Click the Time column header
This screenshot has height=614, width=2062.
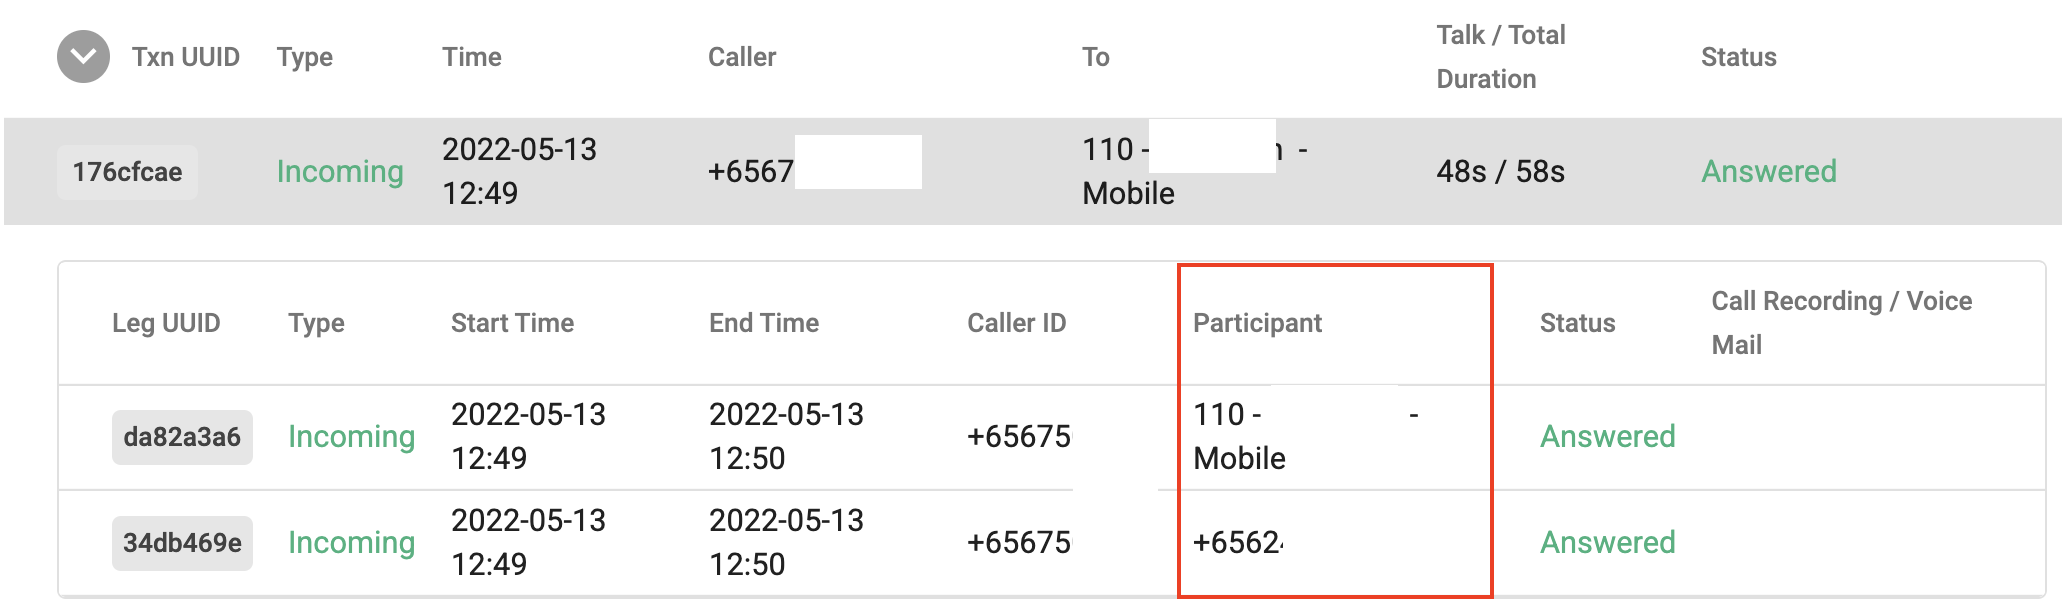tap(472, 57)
